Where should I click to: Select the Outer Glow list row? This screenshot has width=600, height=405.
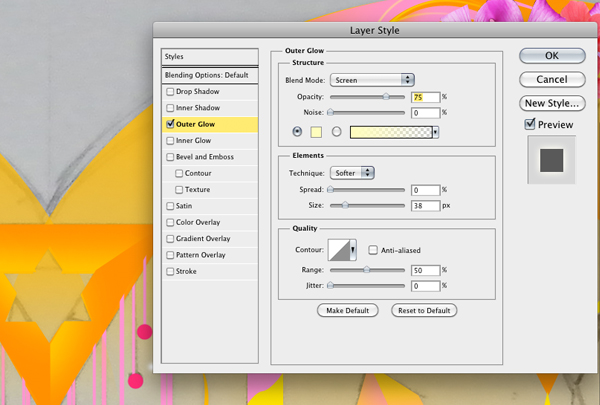(210, 124)
